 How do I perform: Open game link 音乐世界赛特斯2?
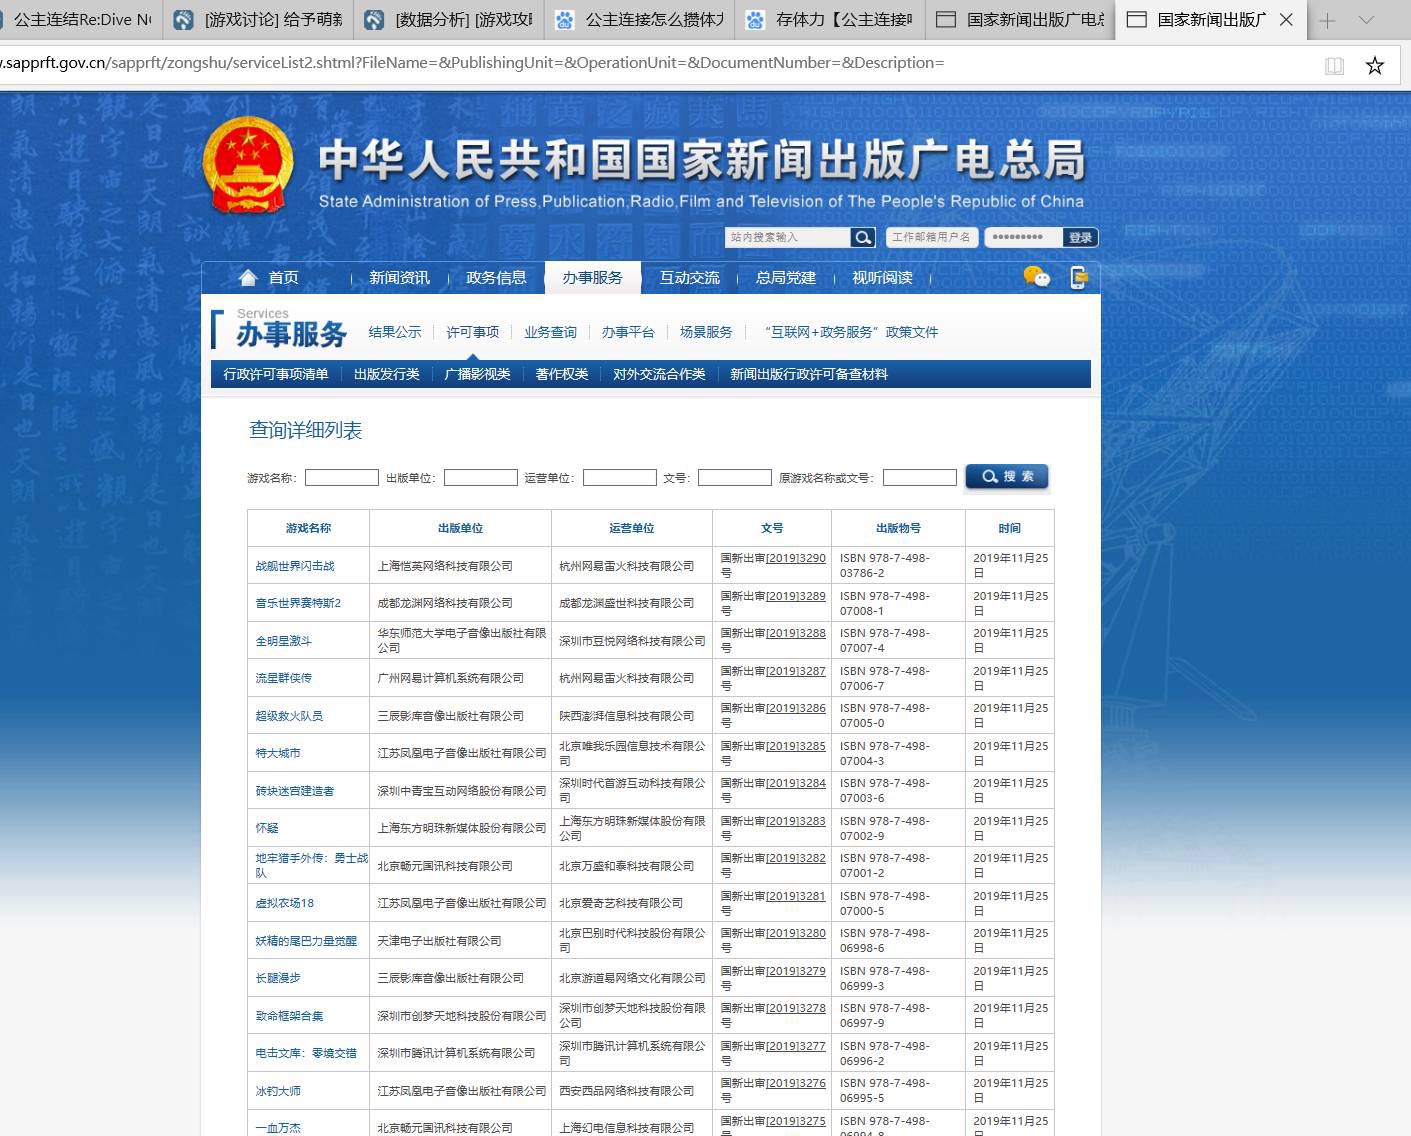tap(298, 603)
